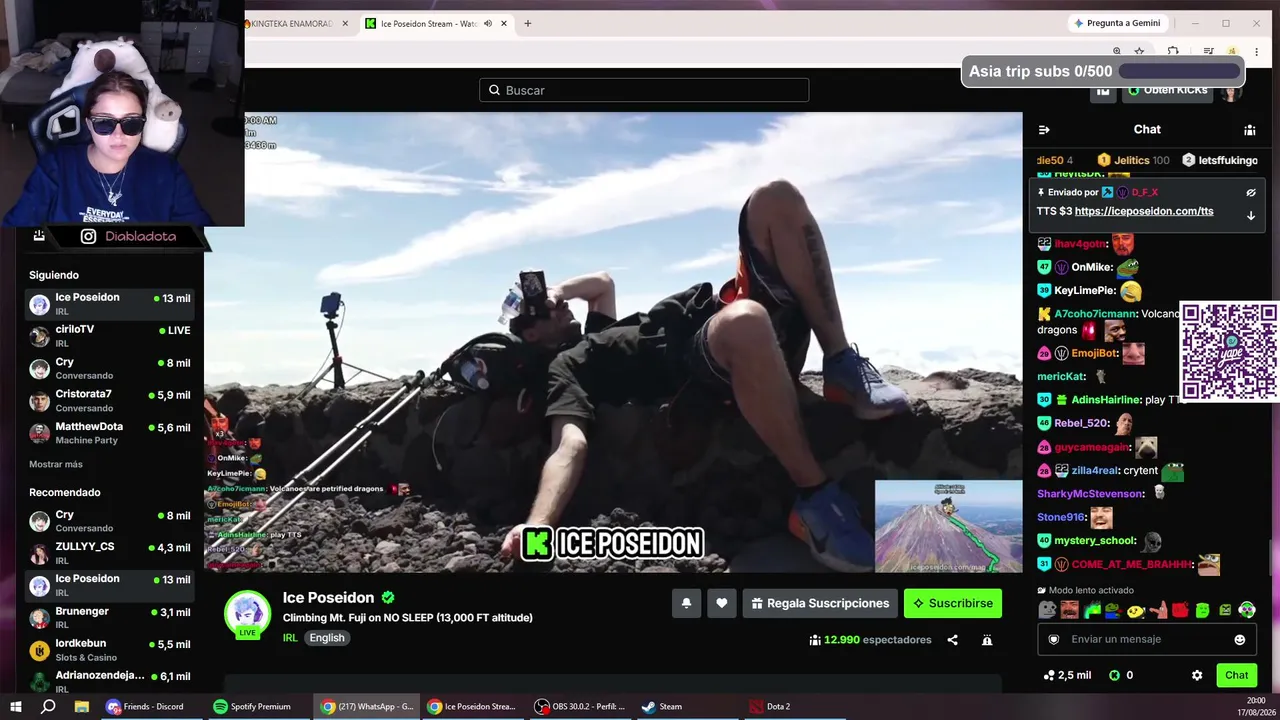Click the Diabladota Instagram overlay label

129,237
